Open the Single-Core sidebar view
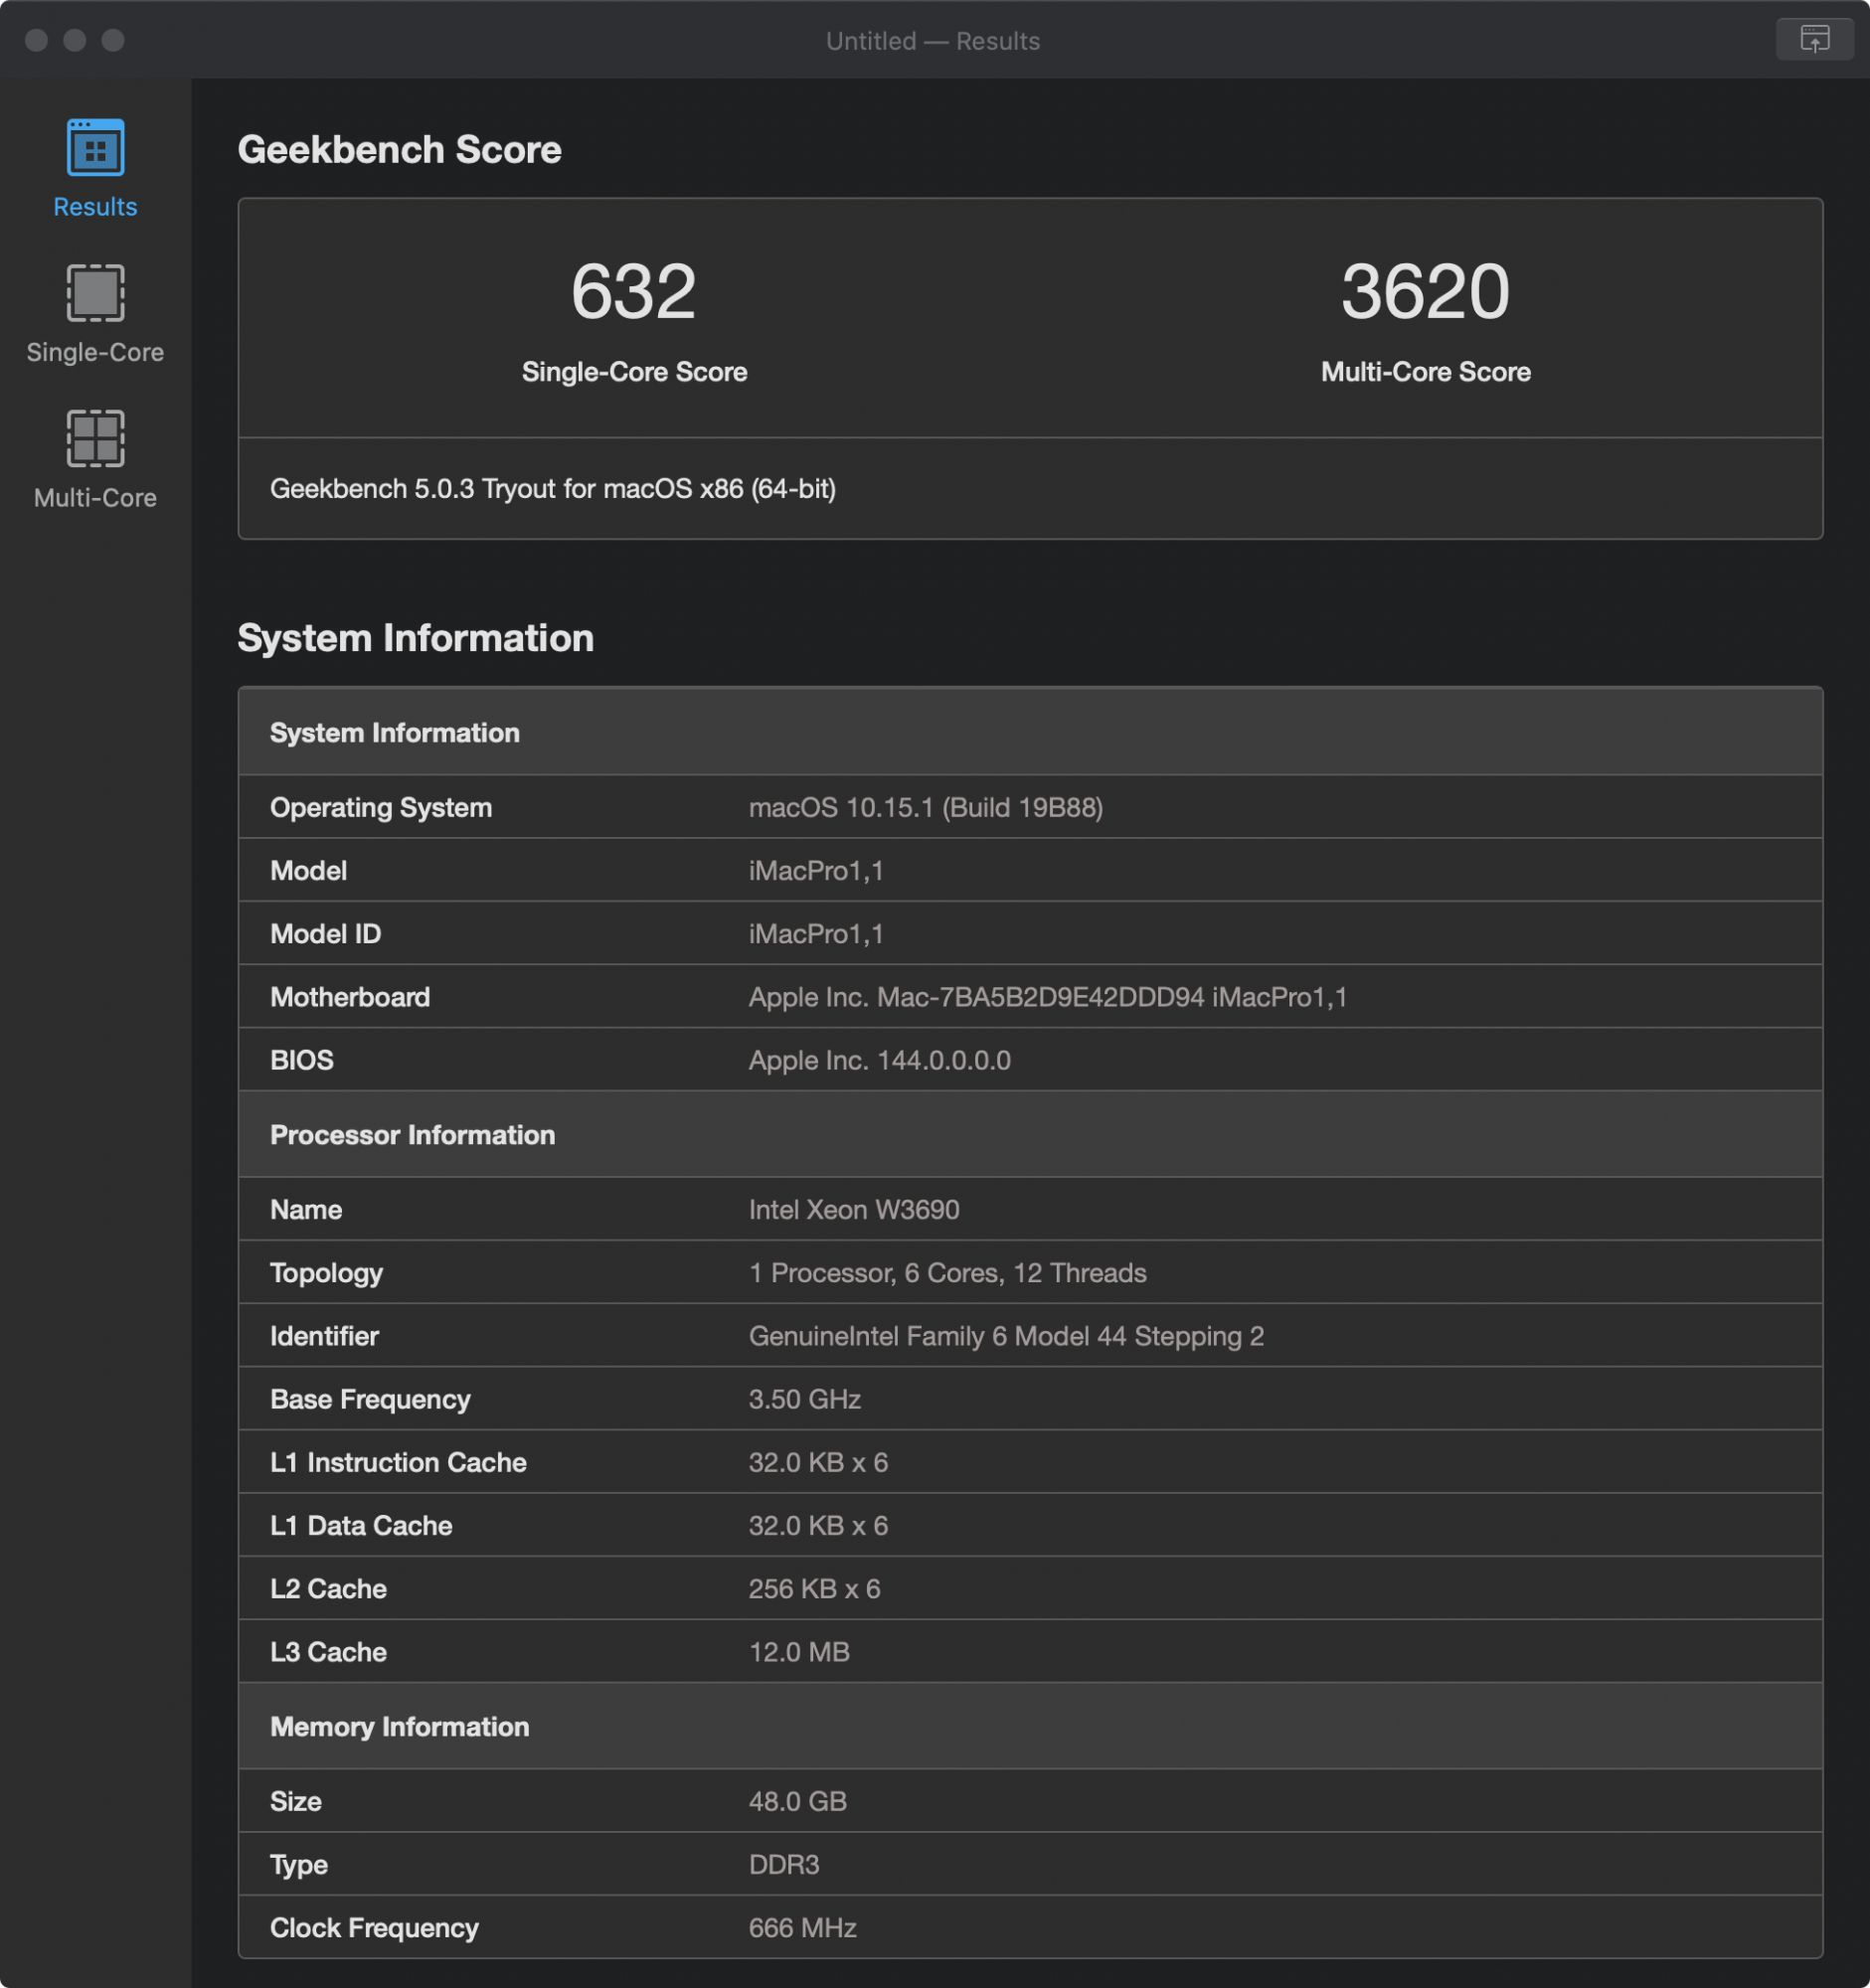Screen dimensions: 1870x1988 (x=95, y=314)
